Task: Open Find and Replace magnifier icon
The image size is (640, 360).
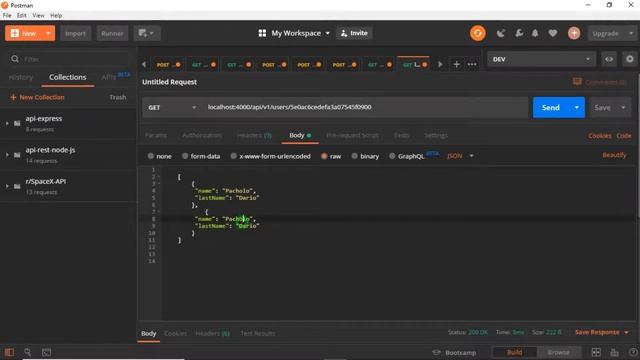Action: (x=27, y=352)
